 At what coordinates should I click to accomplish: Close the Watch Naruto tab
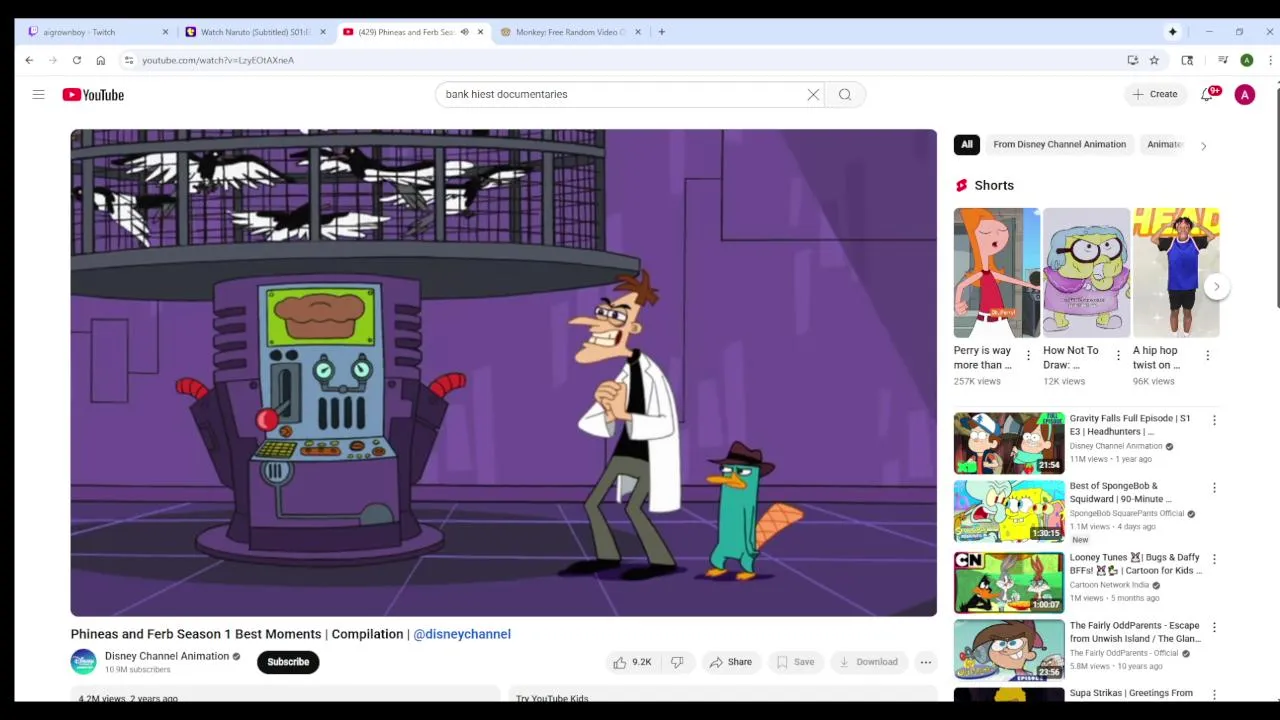pyautogui.click(x=322, y=32)
